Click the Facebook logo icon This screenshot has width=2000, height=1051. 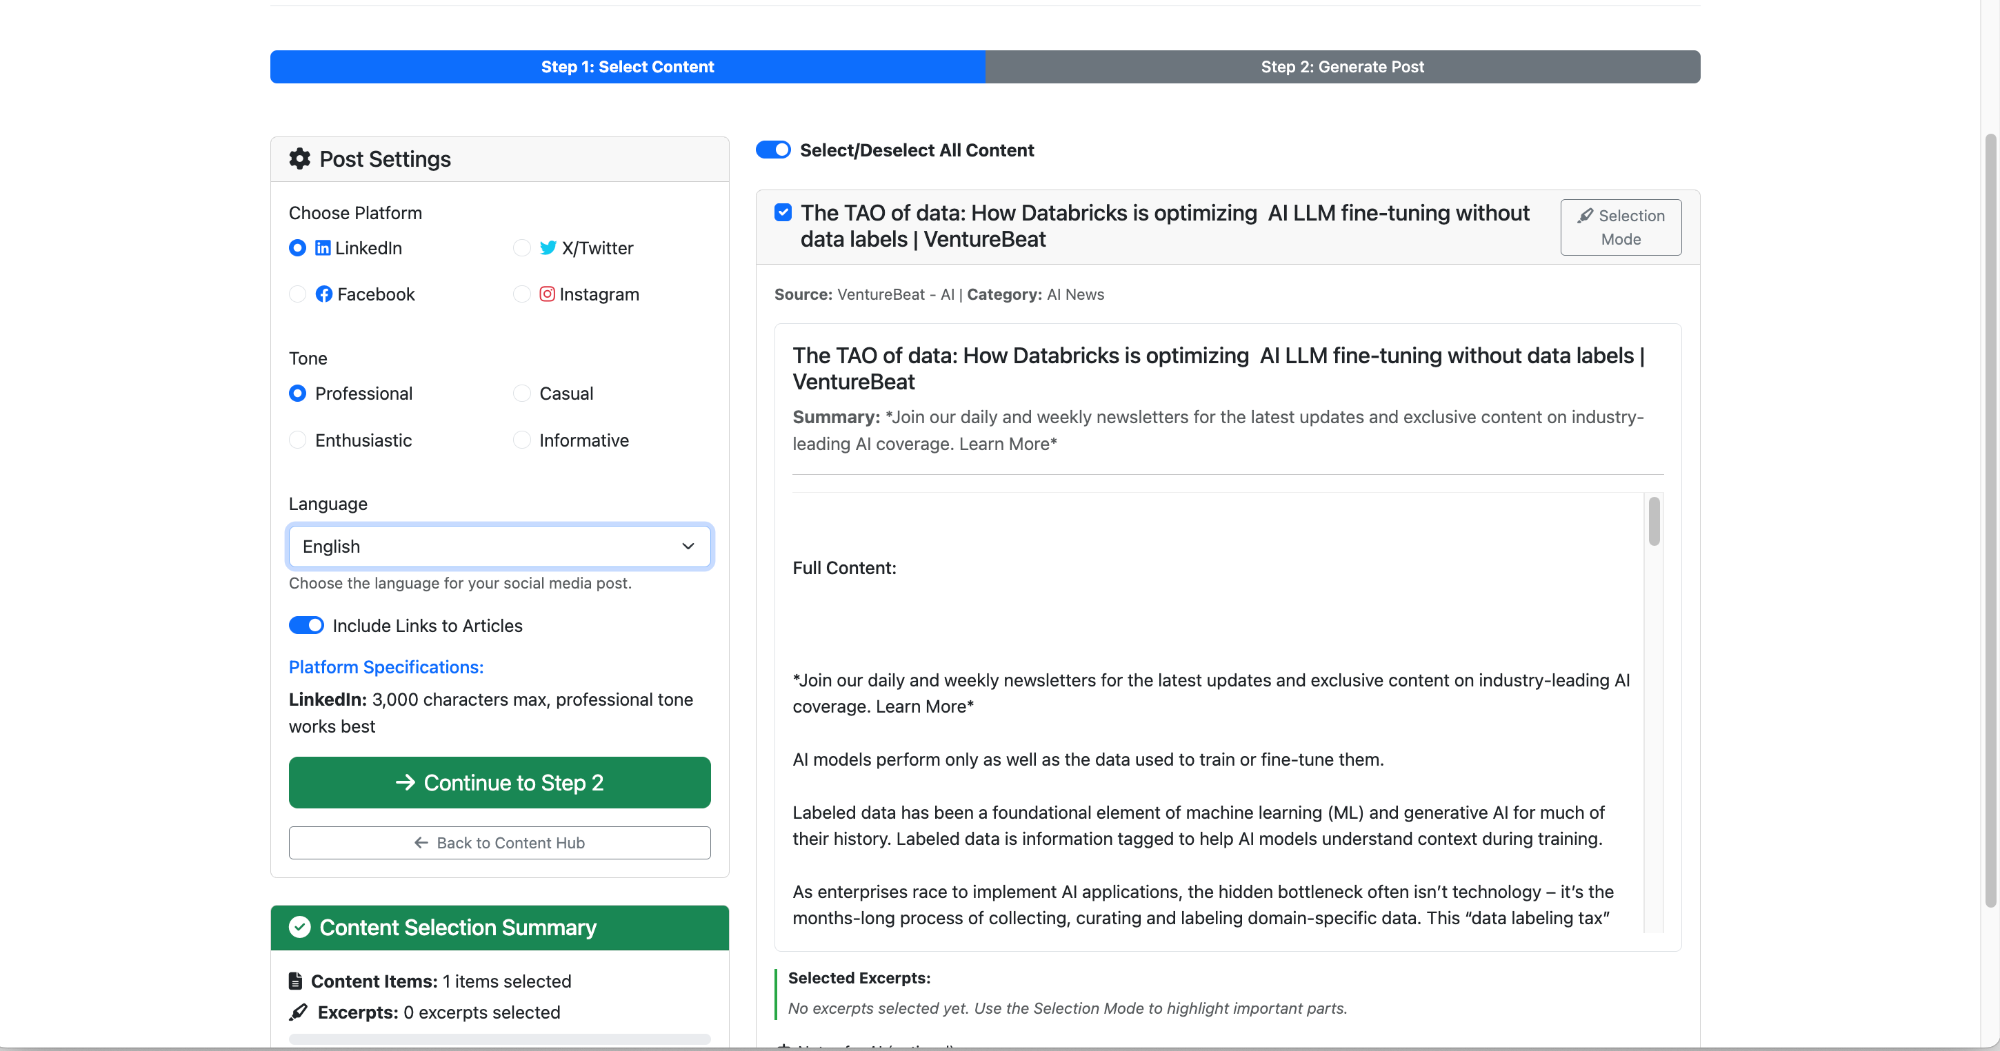tap(324, 294)
